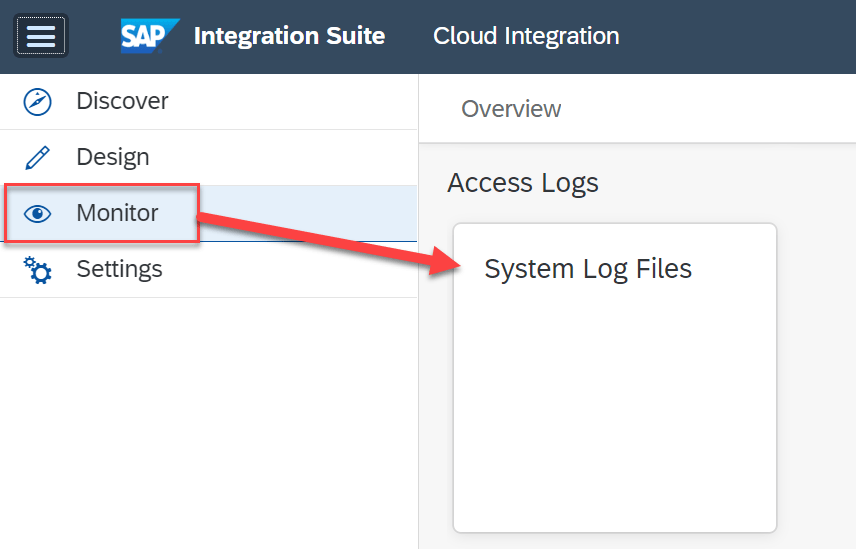Click empty header bar right of Cloud Integration
Viewport: 856px width, 549px height.
click(x=740, y=36)
